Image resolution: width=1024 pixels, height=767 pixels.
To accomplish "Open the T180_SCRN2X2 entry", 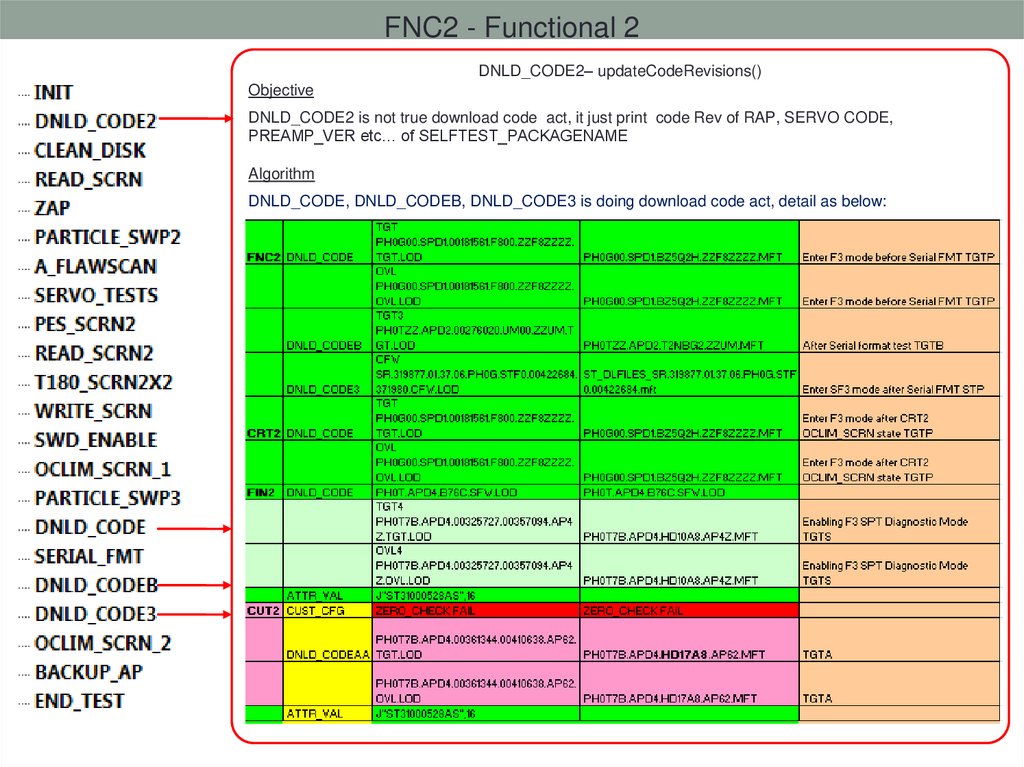I will point(103,382).
